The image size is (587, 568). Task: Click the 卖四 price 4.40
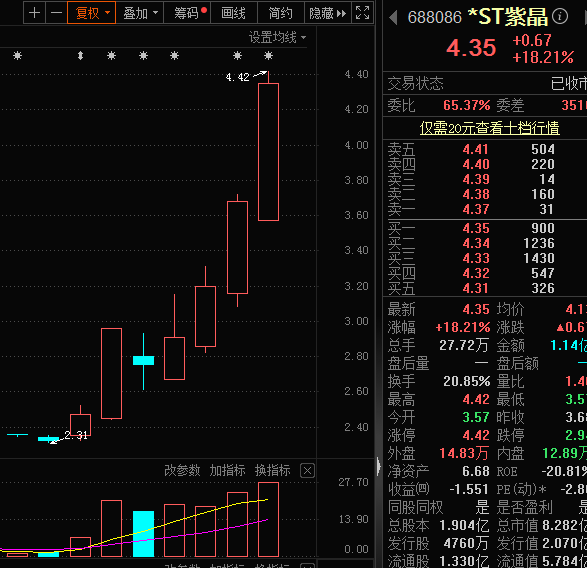(x=475, y=164)
